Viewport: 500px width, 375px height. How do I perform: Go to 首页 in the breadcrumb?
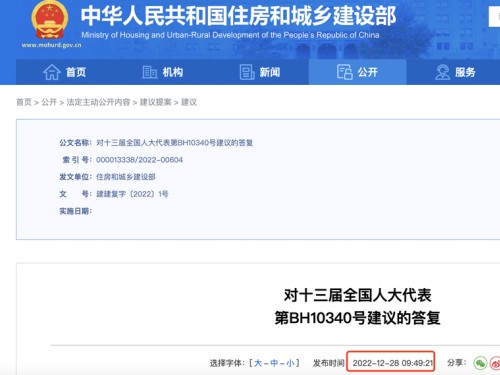coord(24,102)
